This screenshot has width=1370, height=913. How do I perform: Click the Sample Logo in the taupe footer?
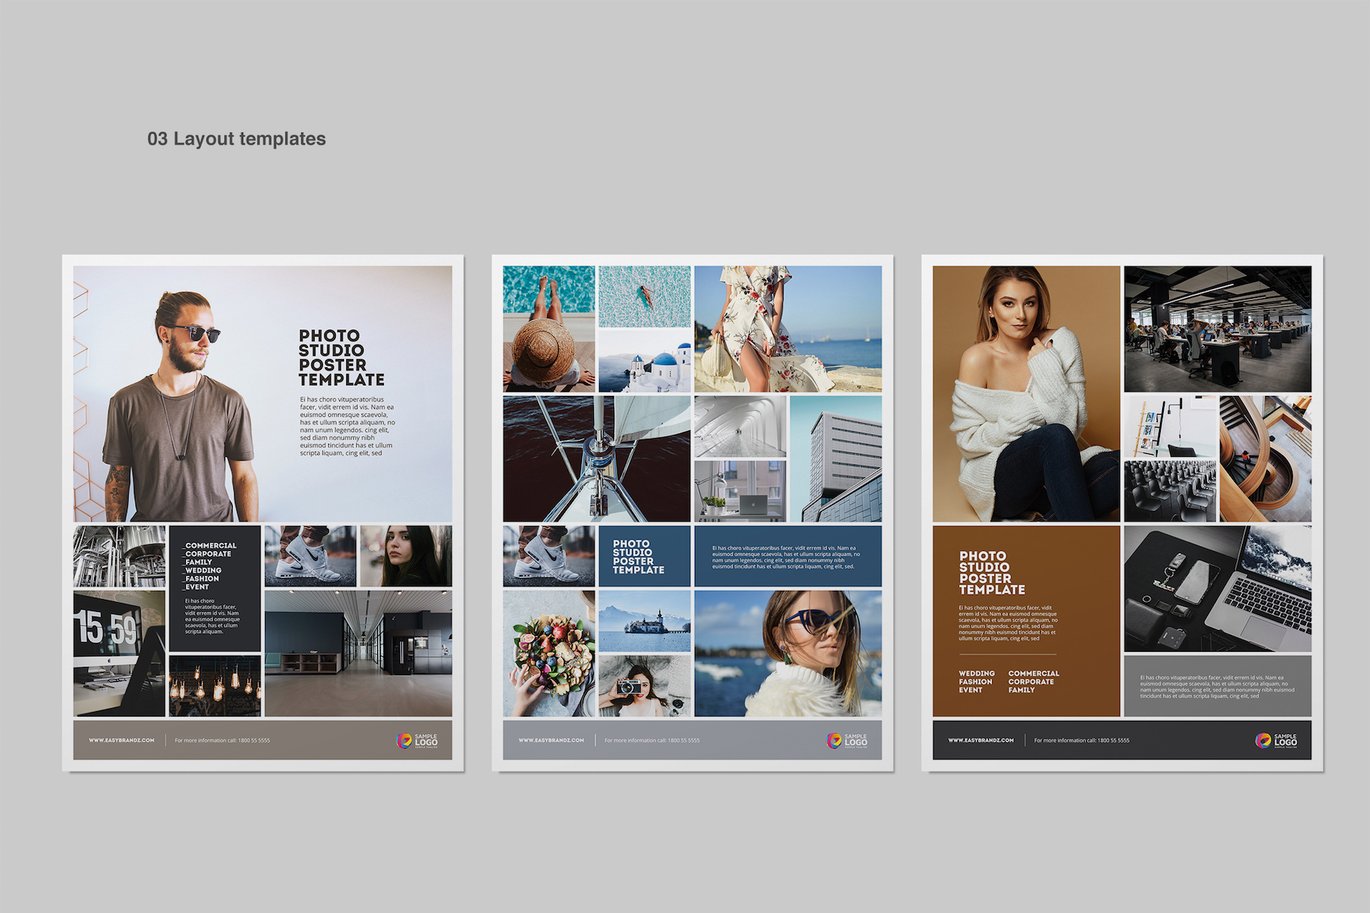click(x=417, y=741)
